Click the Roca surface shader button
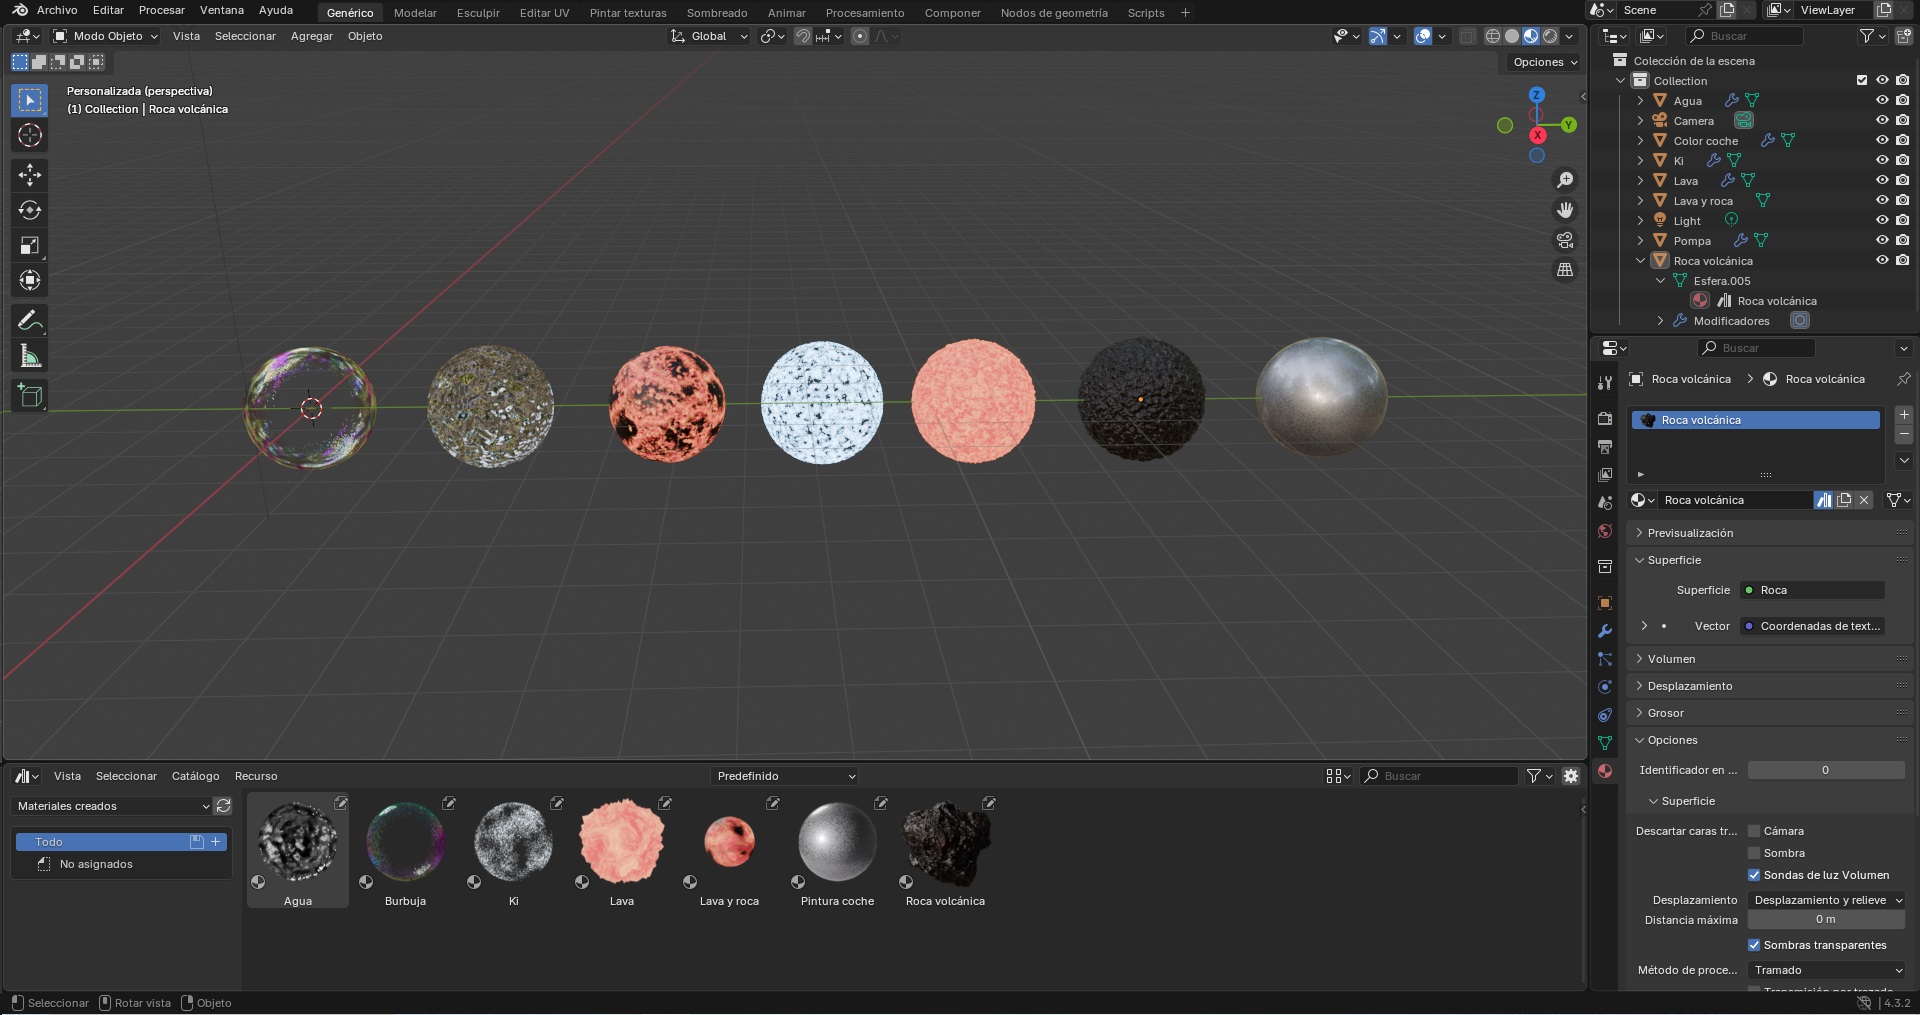The image size is (1920, 1015). 1812,590
